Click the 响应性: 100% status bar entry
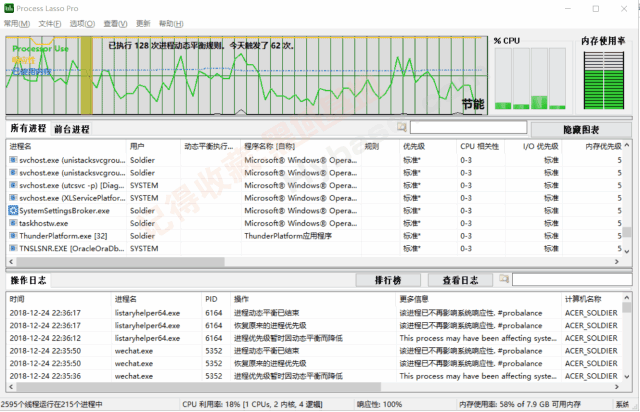Screen dimensions: 640x412 point(379,404)
